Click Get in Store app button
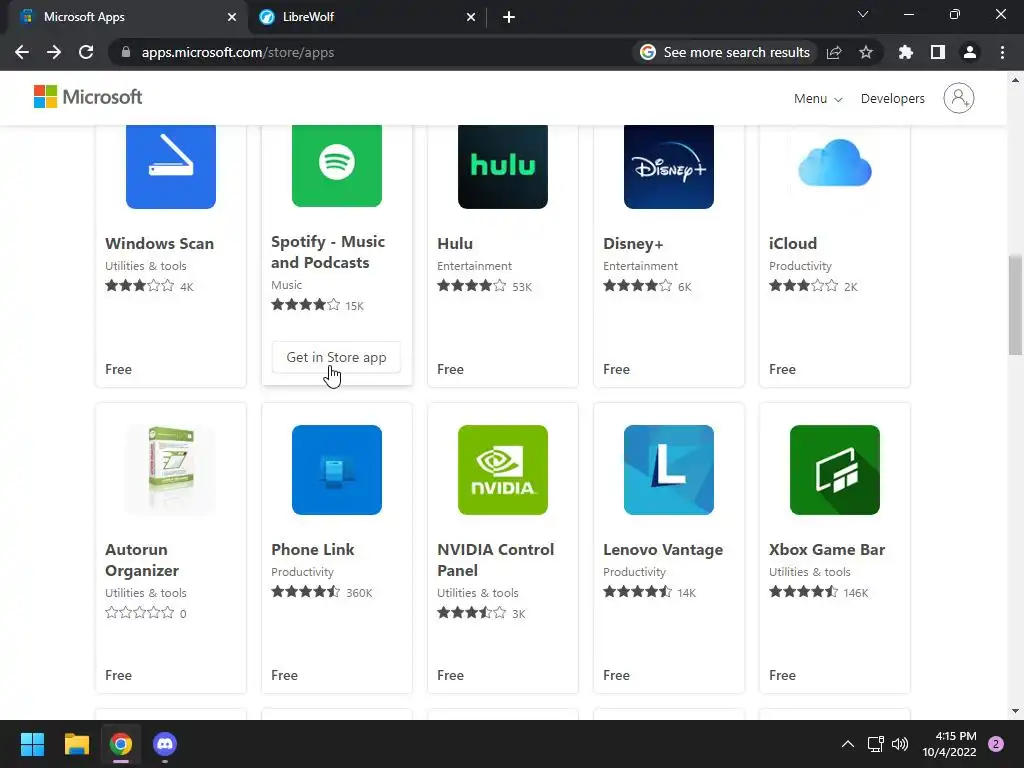 click(x=336, y=357)
